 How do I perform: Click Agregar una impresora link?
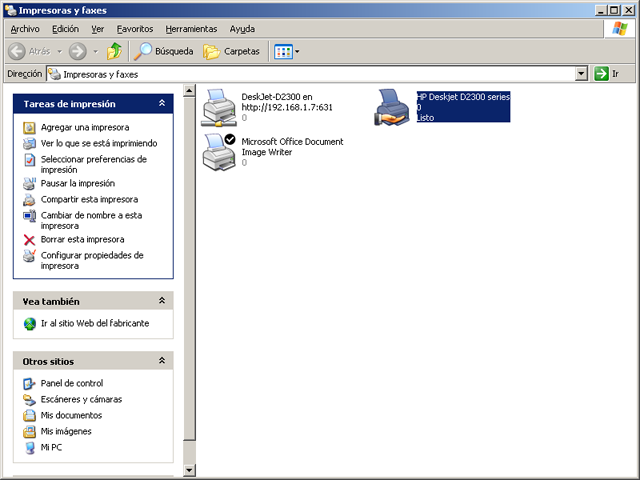[x=84, y=128]
